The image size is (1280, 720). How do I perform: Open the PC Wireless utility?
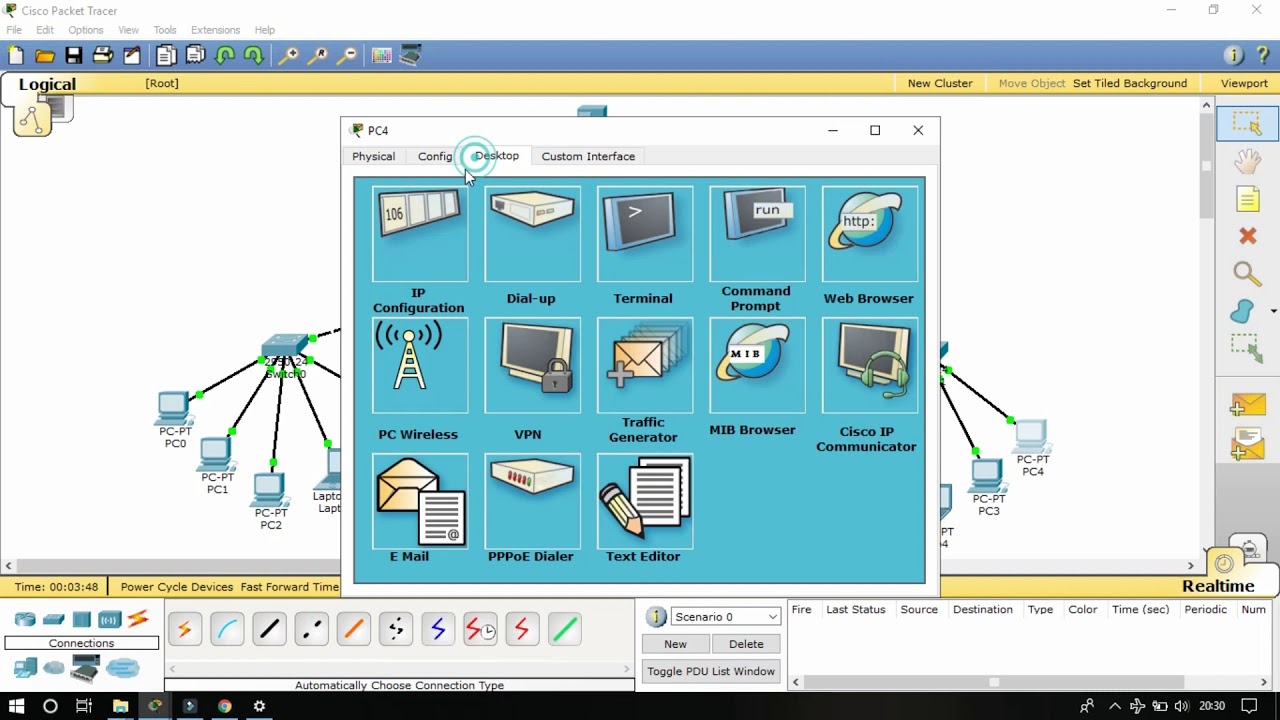coord(420,366)
